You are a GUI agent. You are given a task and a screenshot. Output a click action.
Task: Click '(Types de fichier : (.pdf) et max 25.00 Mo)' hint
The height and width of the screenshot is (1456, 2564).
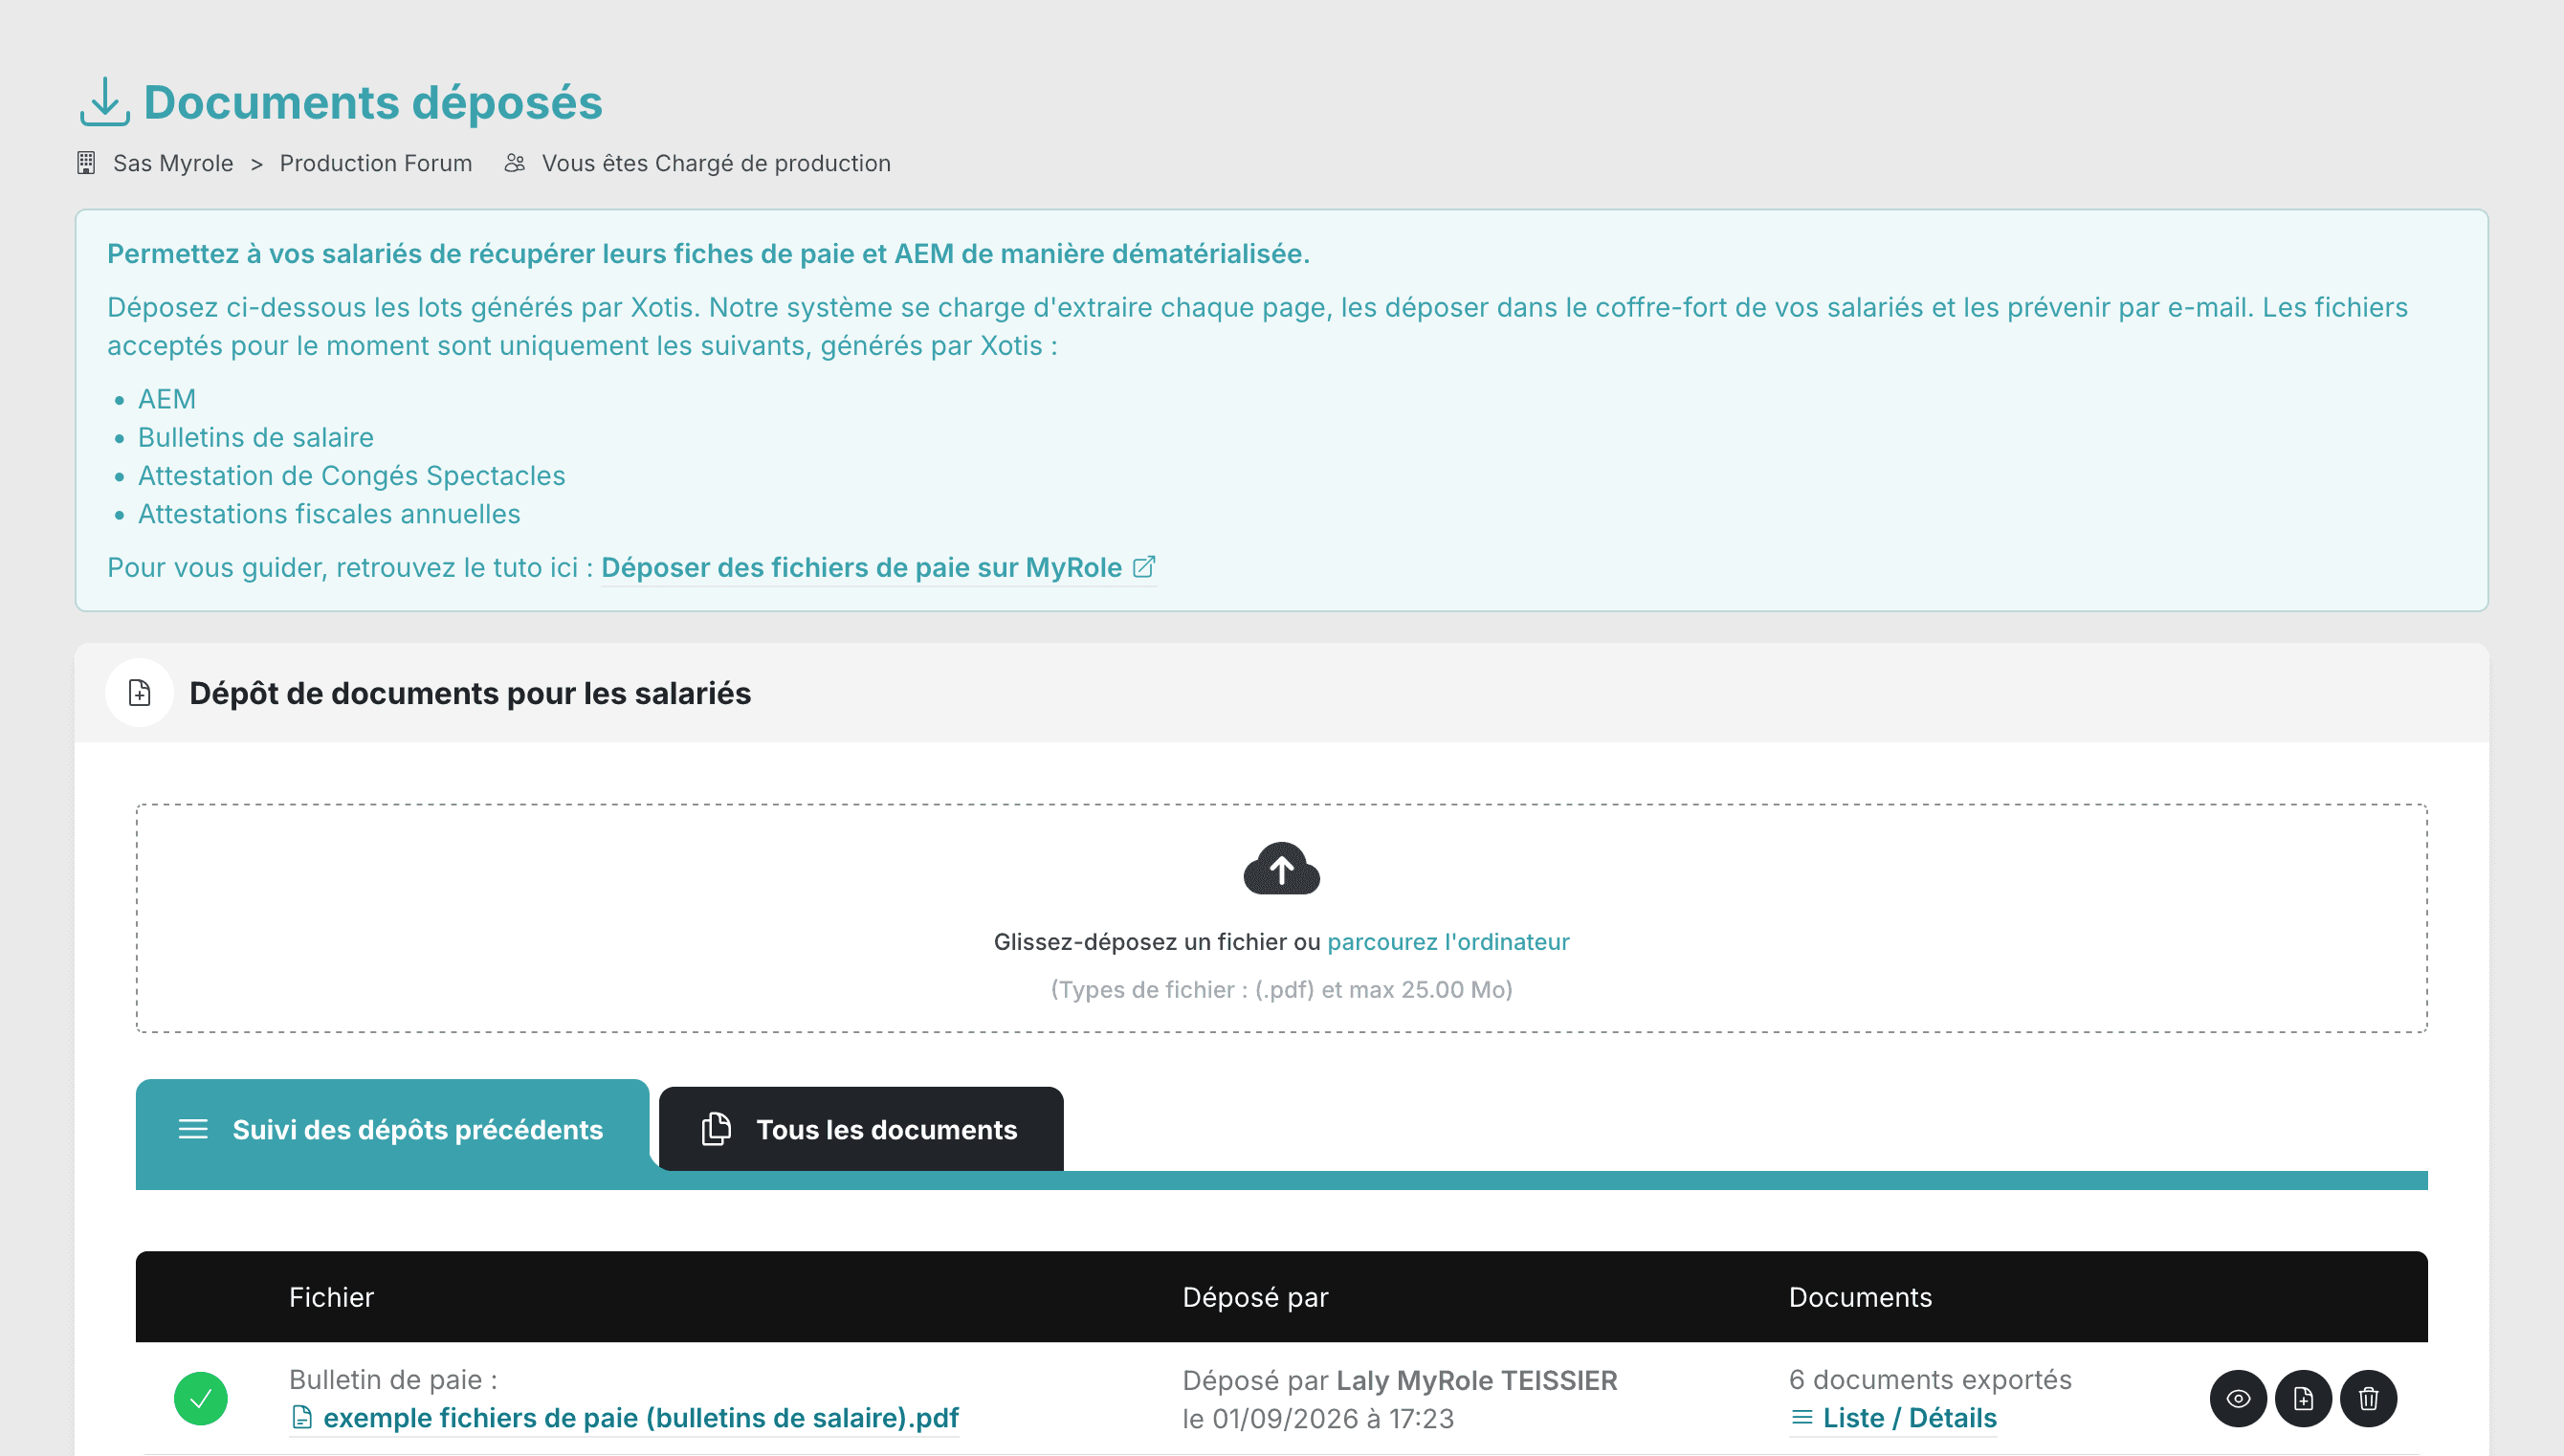tap(1281, 989)
